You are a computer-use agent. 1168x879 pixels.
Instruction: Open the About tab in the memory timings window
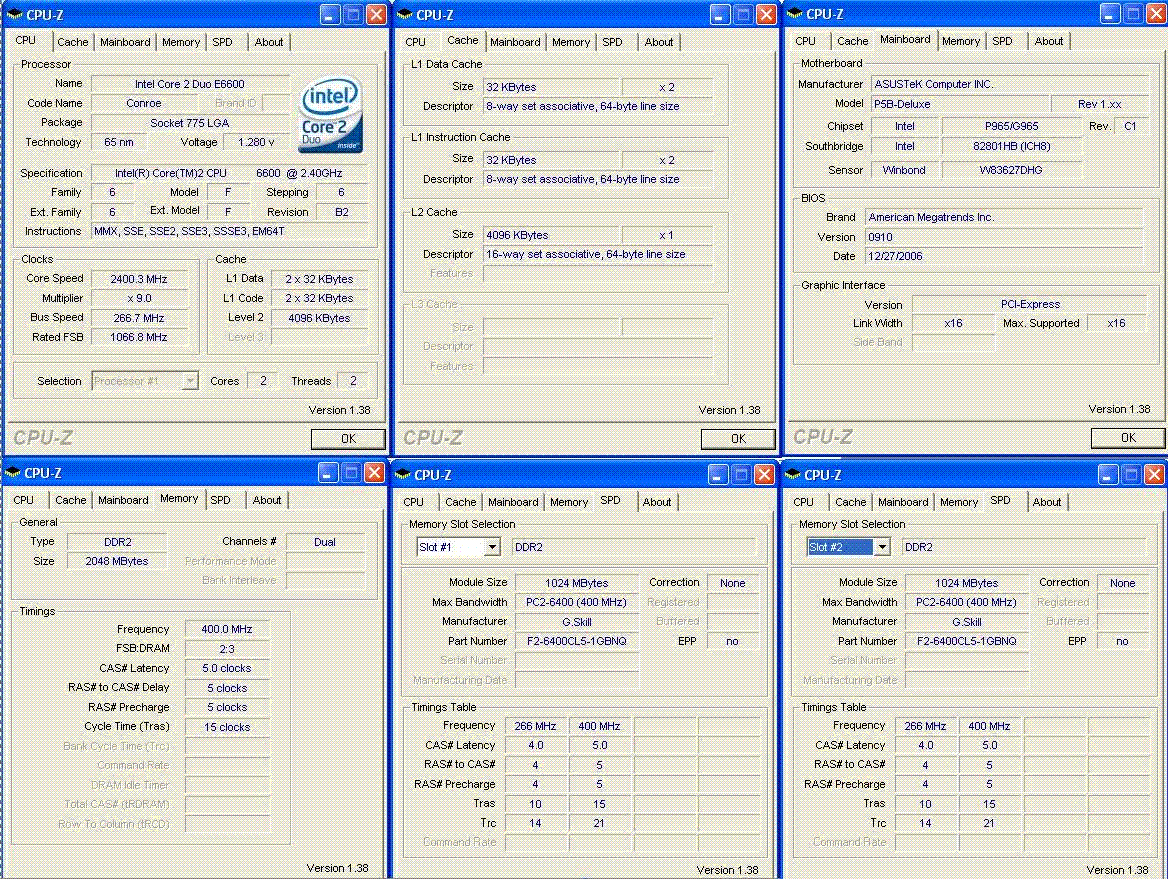[266, 501]
